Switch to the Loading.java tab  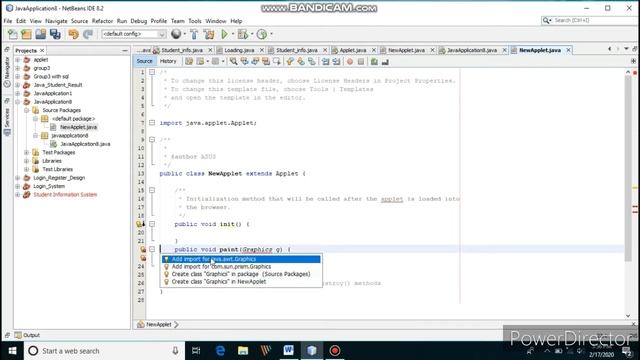tap(239, 50)
